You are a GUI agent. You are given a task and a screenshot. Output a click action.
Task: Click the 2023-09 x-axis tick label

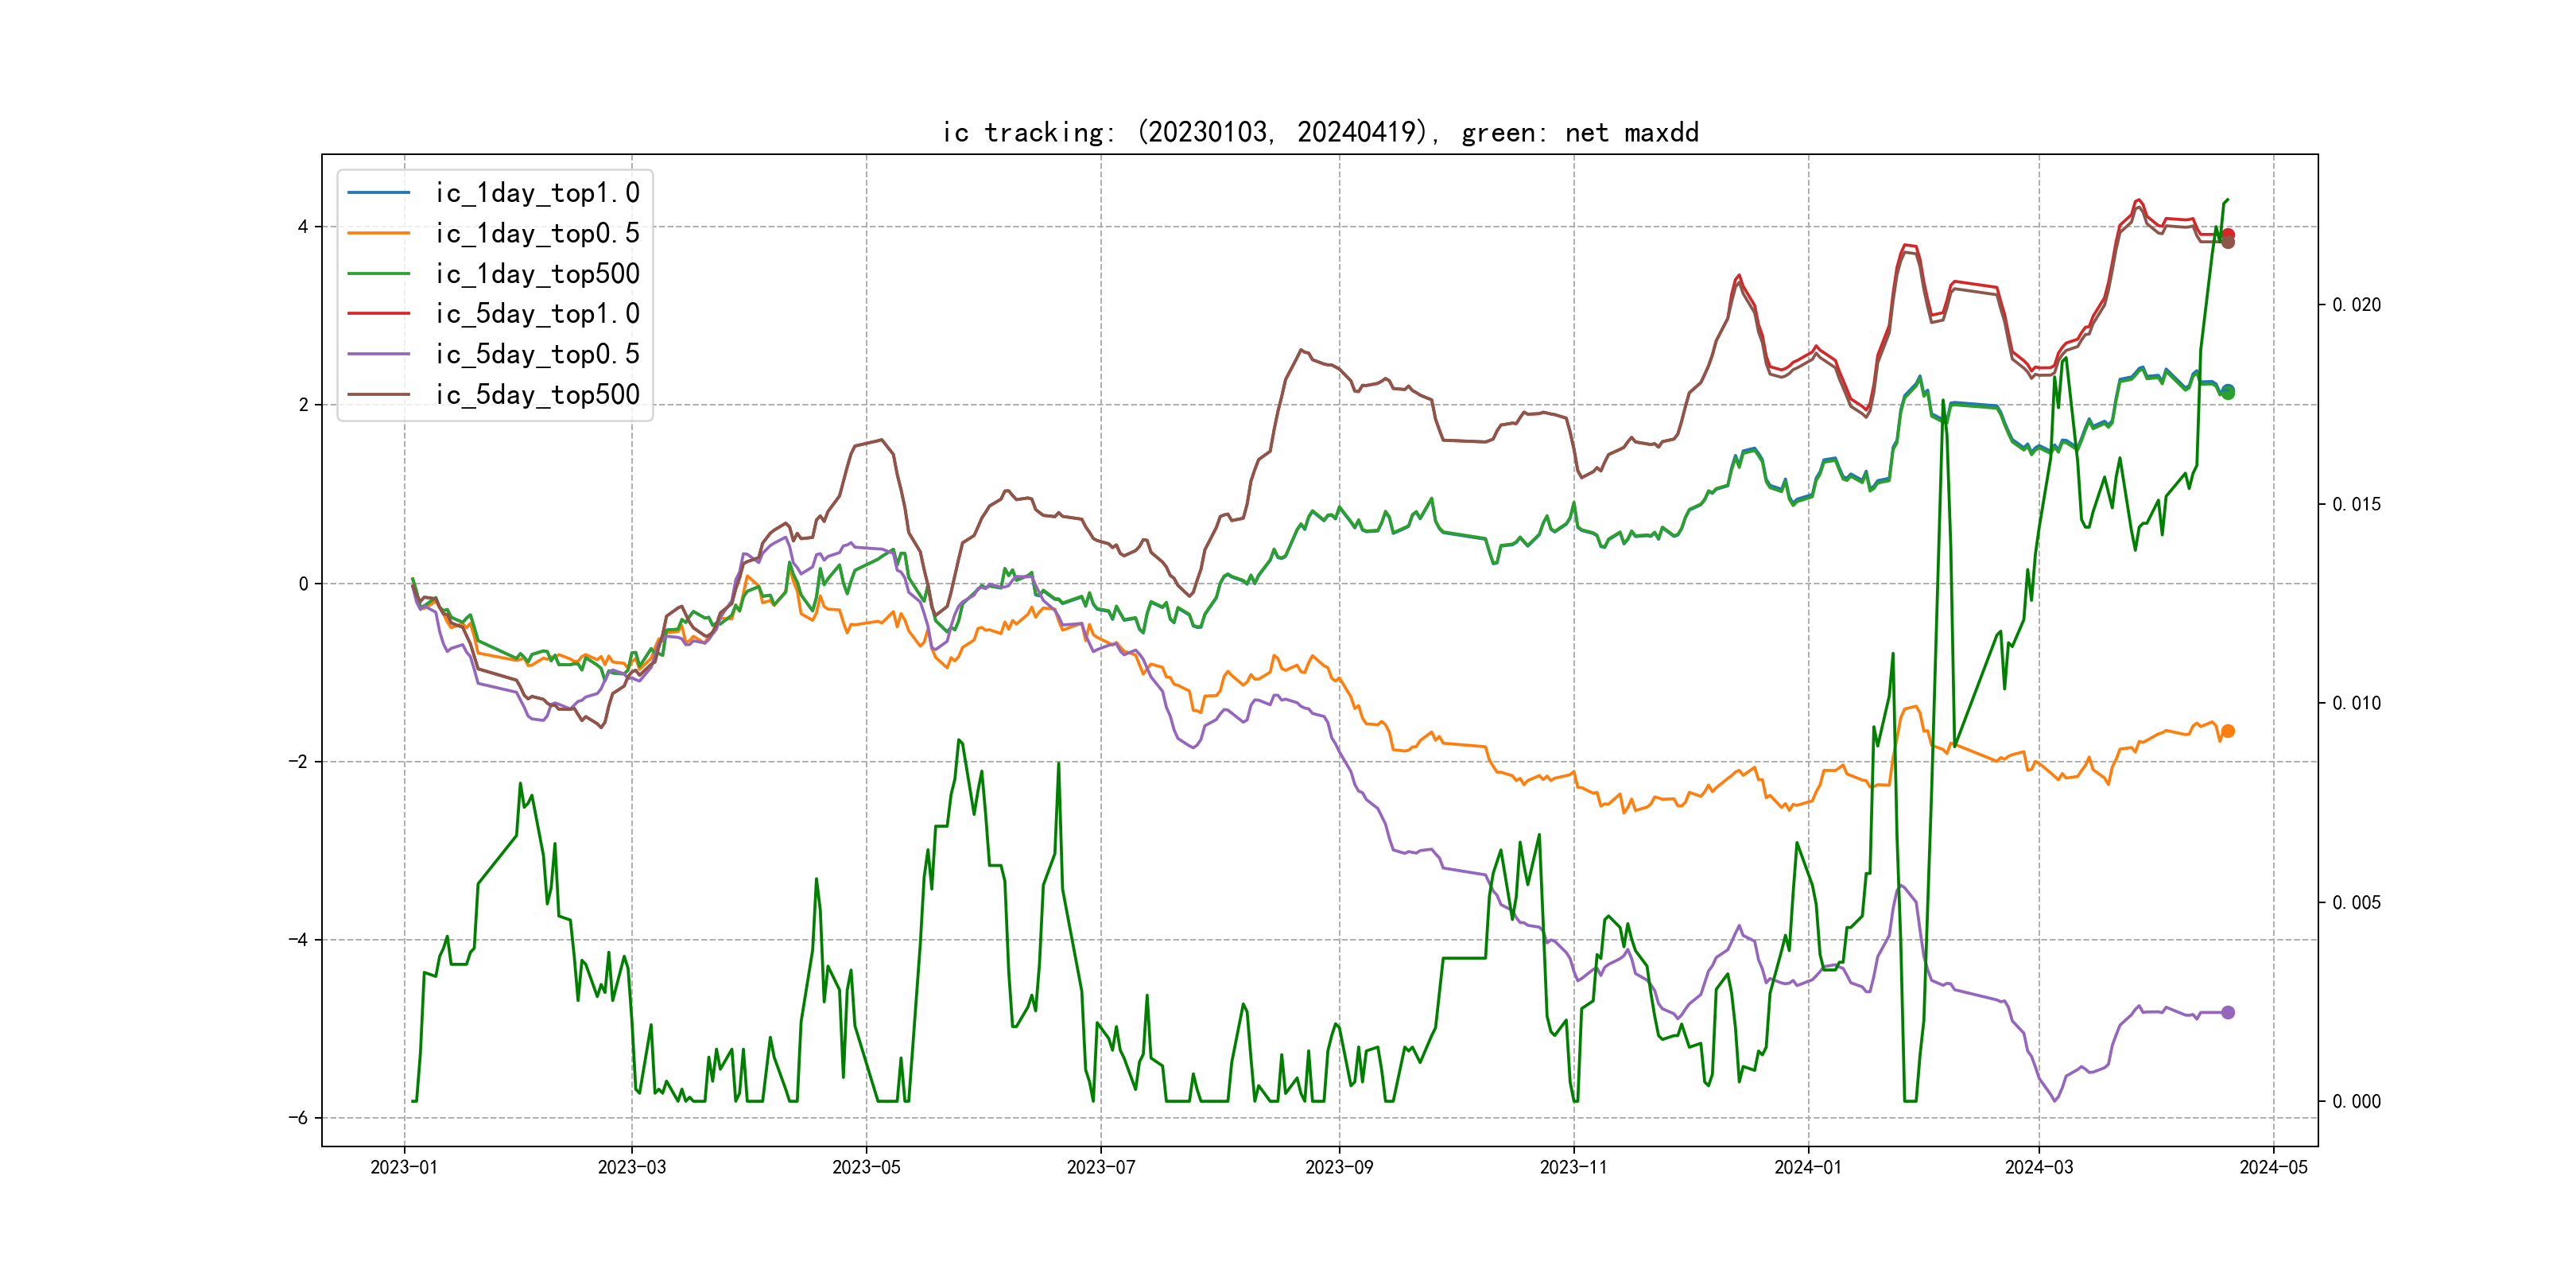[1339, 1167]
